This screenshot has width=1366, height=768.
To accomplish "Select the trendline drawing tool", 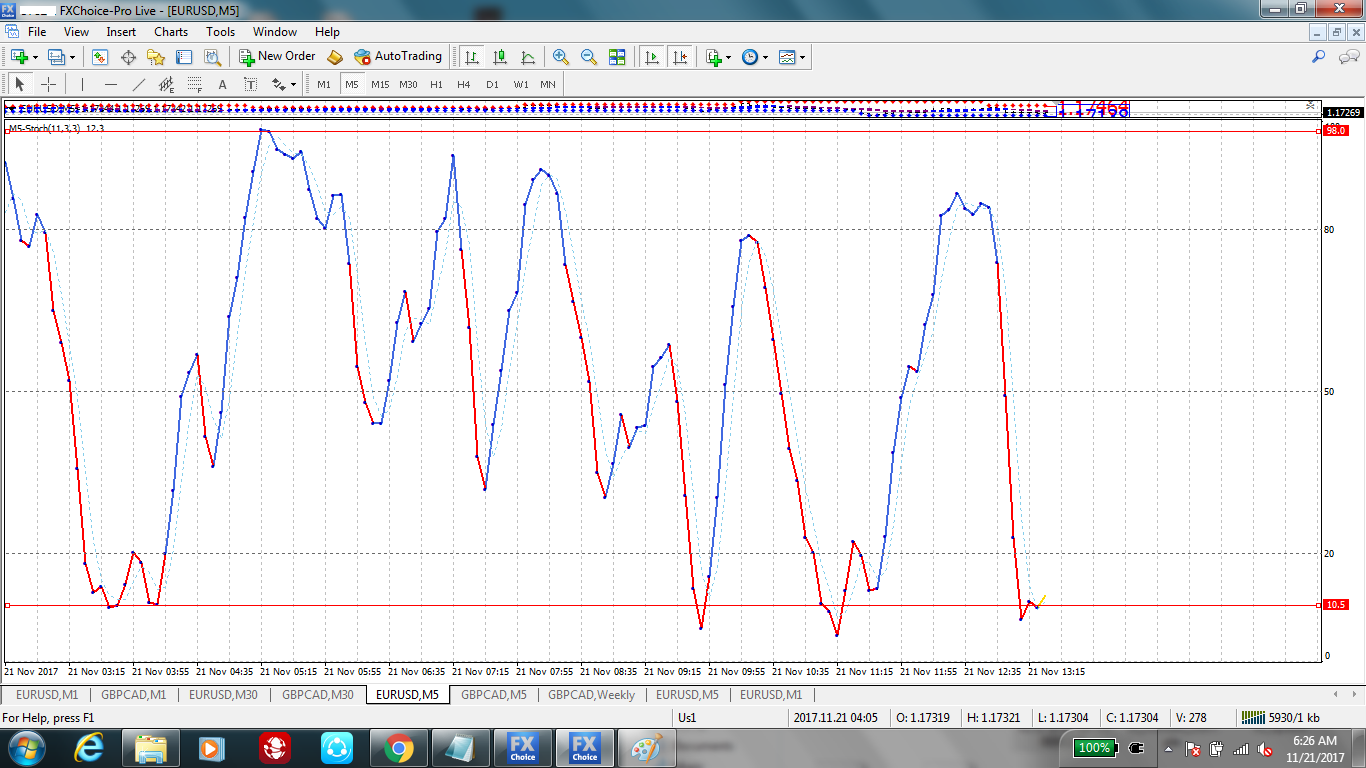I will pos(139,85).
